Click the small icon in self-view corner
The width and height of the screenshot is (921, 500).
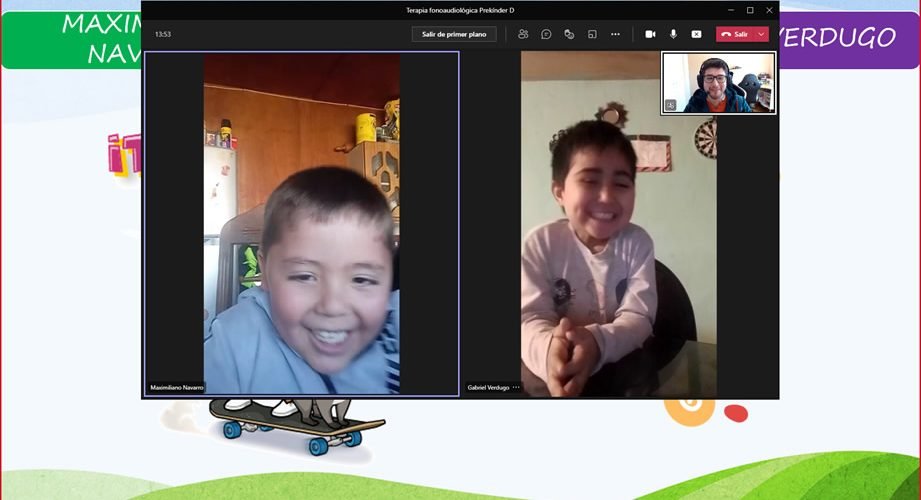point(670,105)
